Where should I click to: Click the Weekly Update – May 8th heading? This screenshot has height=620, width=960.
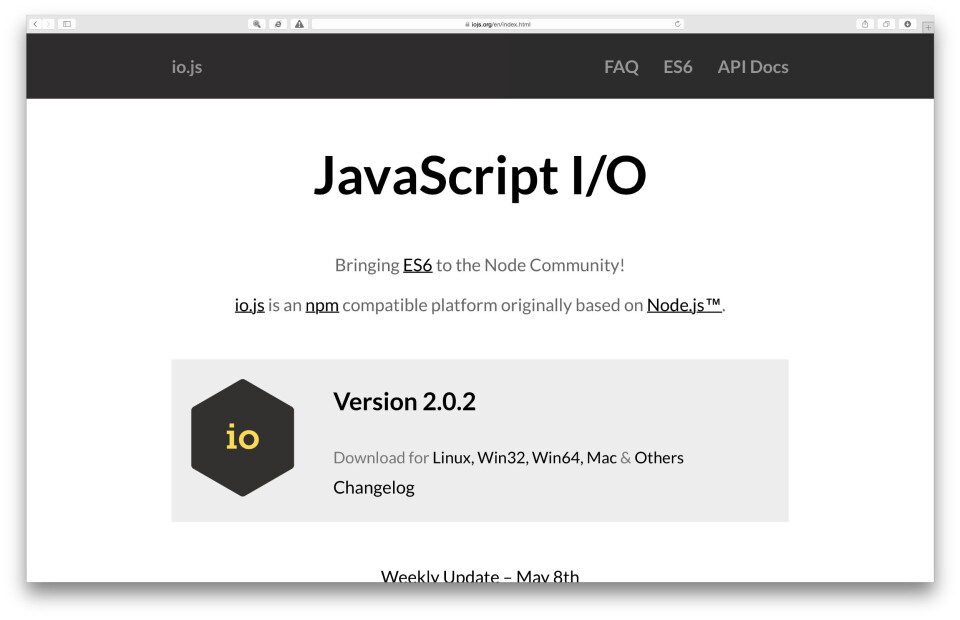pyautogui.click(x=480, y=576)
